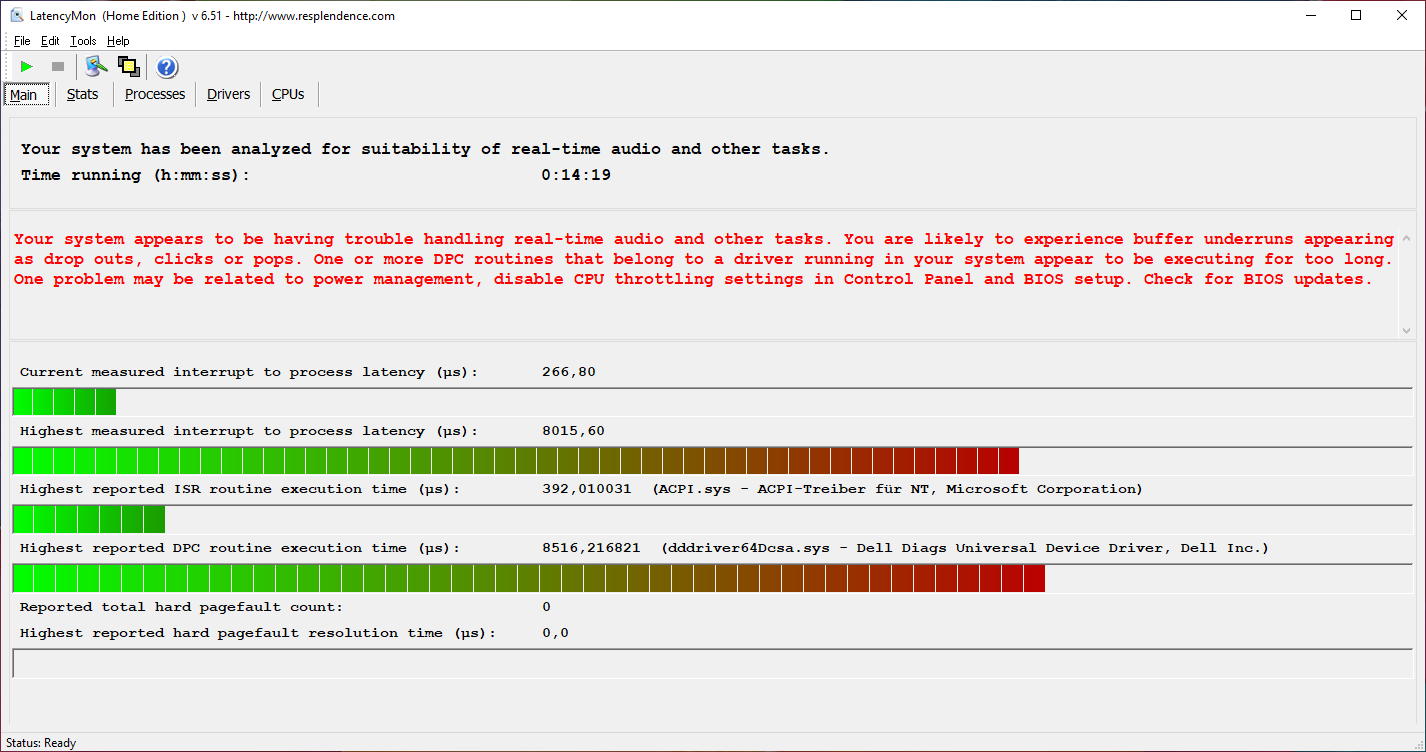Image resolution: width=1426 pixels, height=752 pixels.
Task: Open help with the blue question mark
Action: click(167, 67)
